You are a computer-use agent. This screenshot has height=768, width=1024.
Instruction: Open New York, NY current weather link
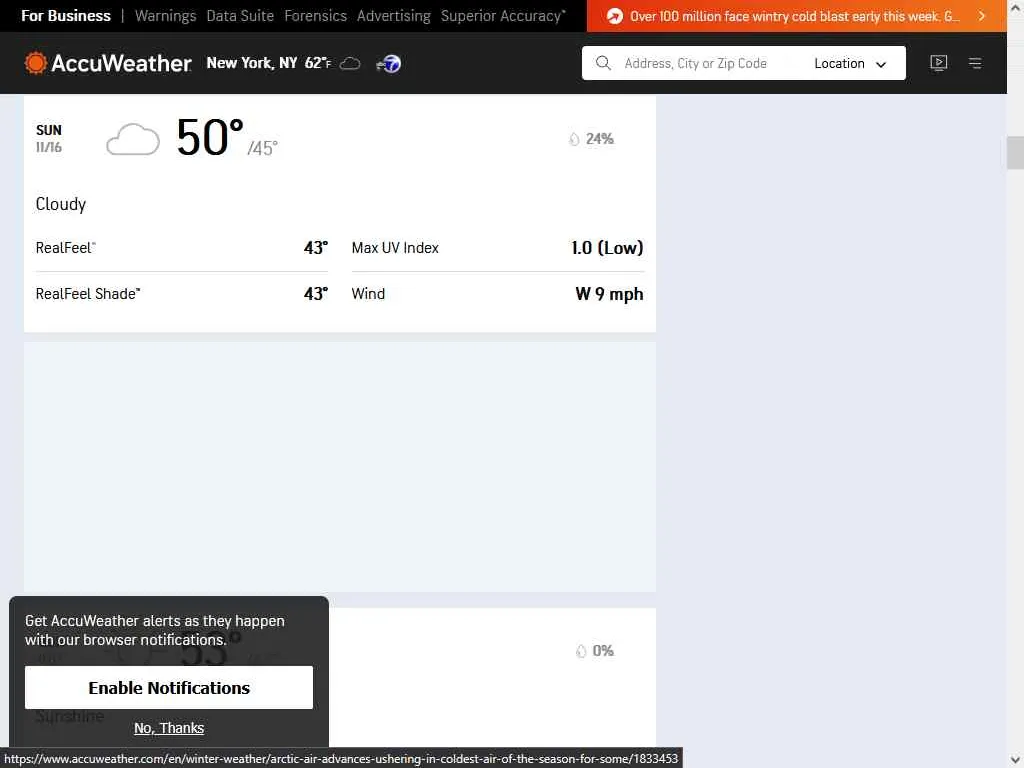252,63
